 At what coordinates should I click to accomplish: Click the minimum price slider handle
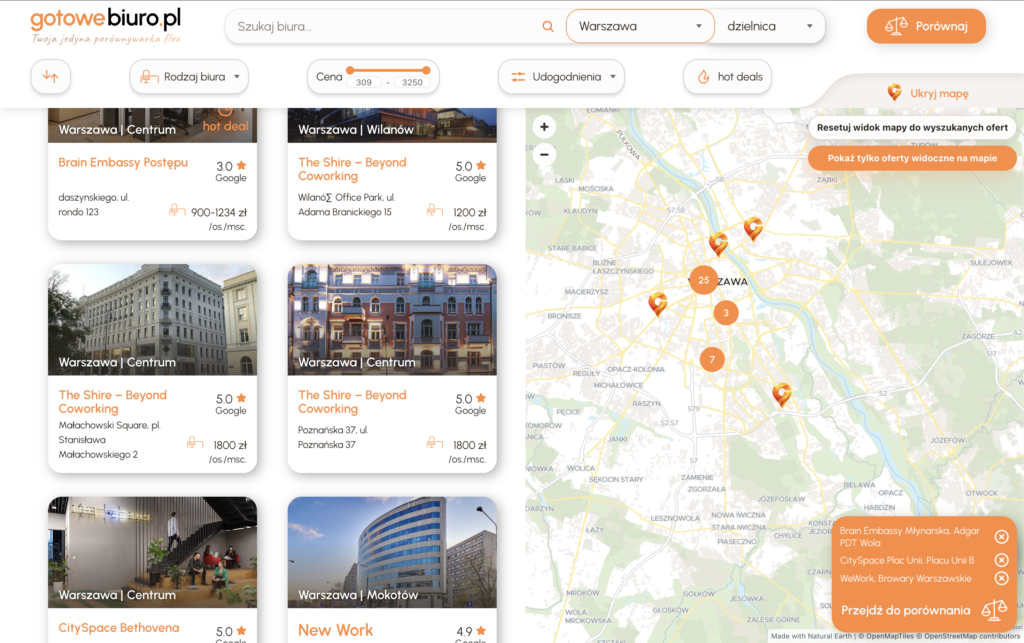[x=350, y=70]
